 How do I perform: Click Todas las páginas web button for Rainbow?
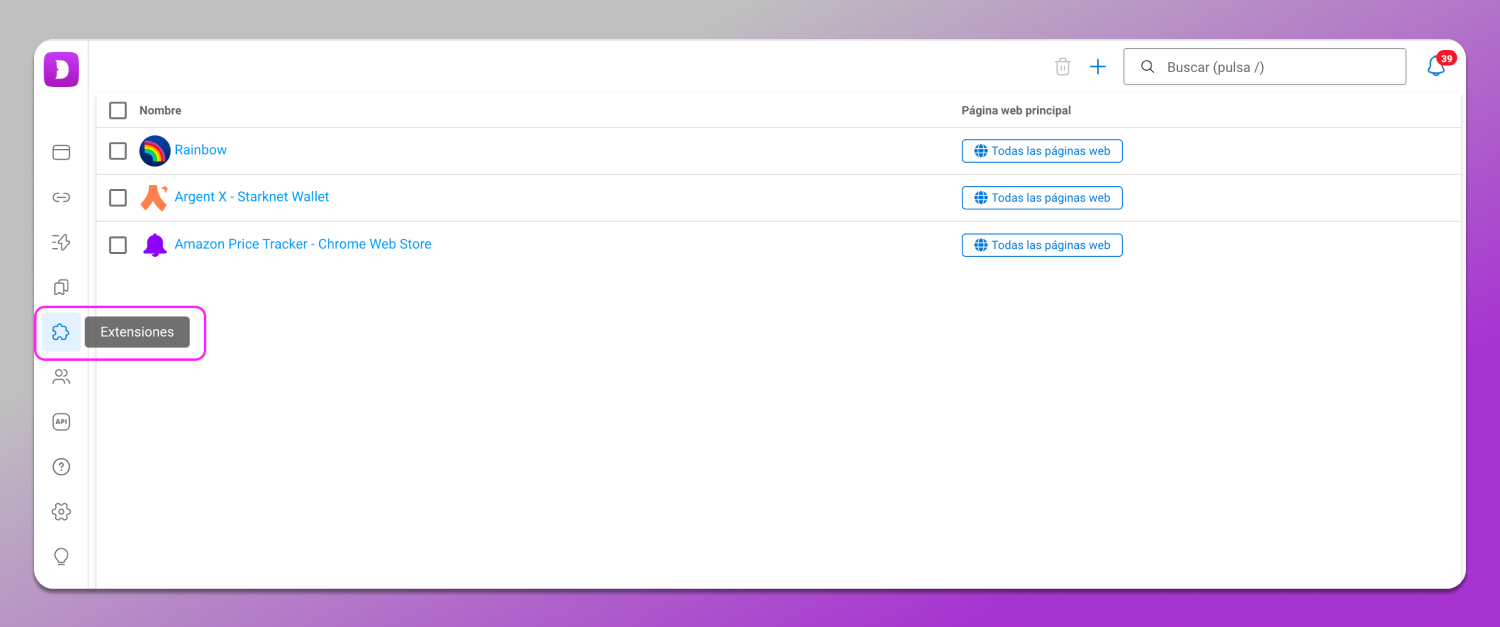(1042, 151)
